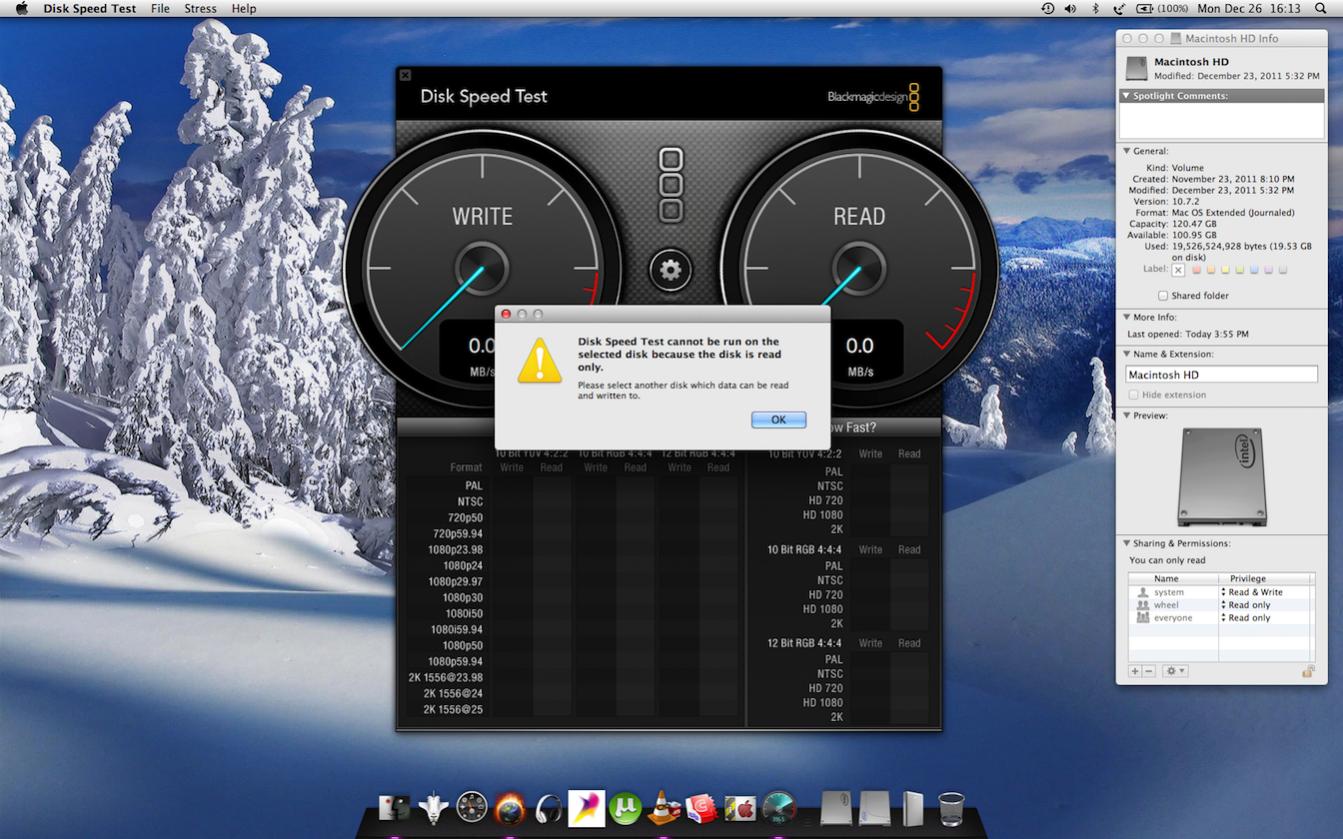The image size is (1343, 839).
Task: Click OK in the read-only warning dialog
Action: coord(778,420)
